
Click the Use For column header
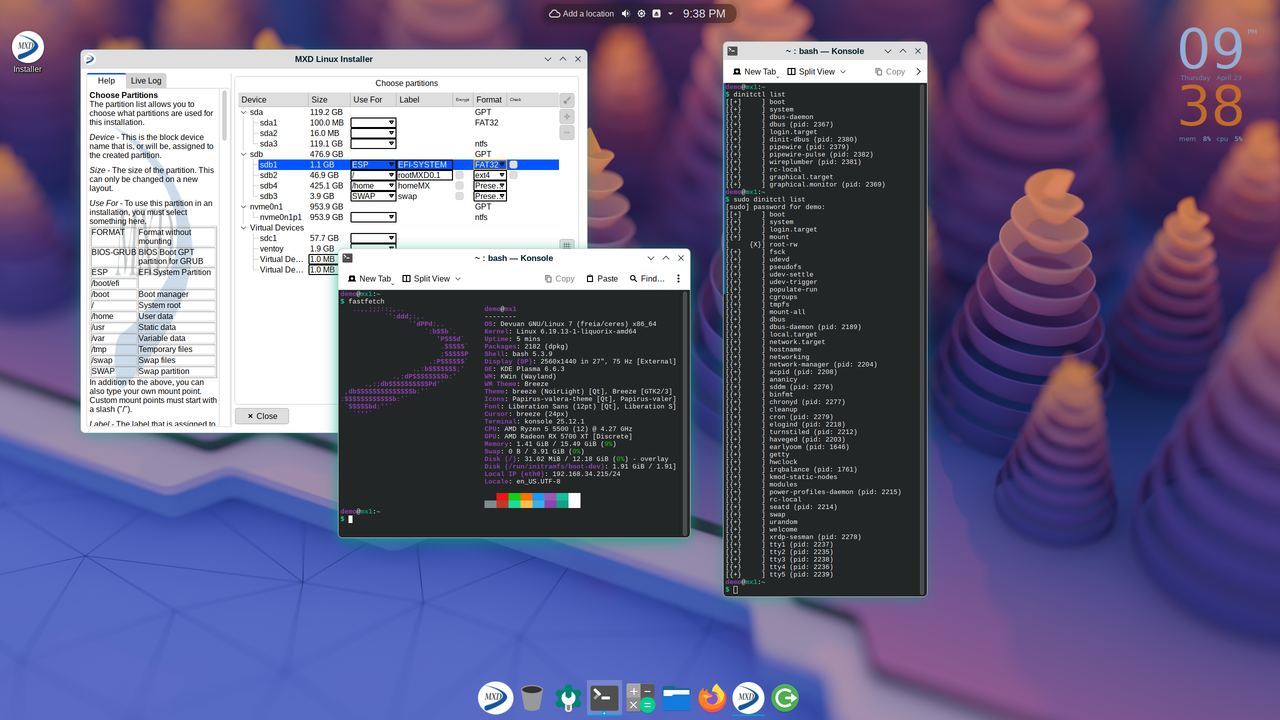(x=373, y=100)
